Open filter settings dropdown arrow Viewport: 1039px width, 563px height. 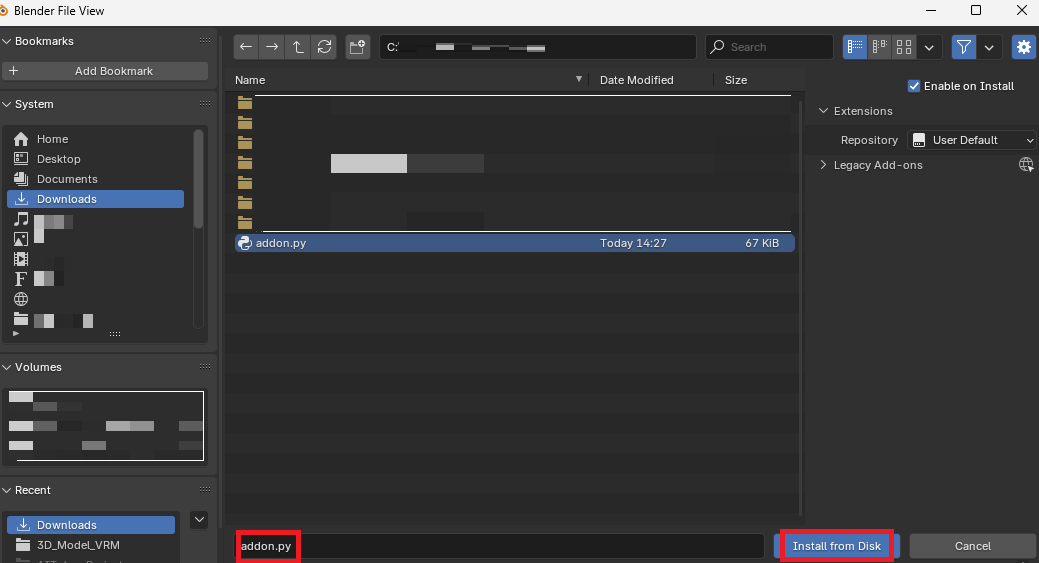(989, 47)
